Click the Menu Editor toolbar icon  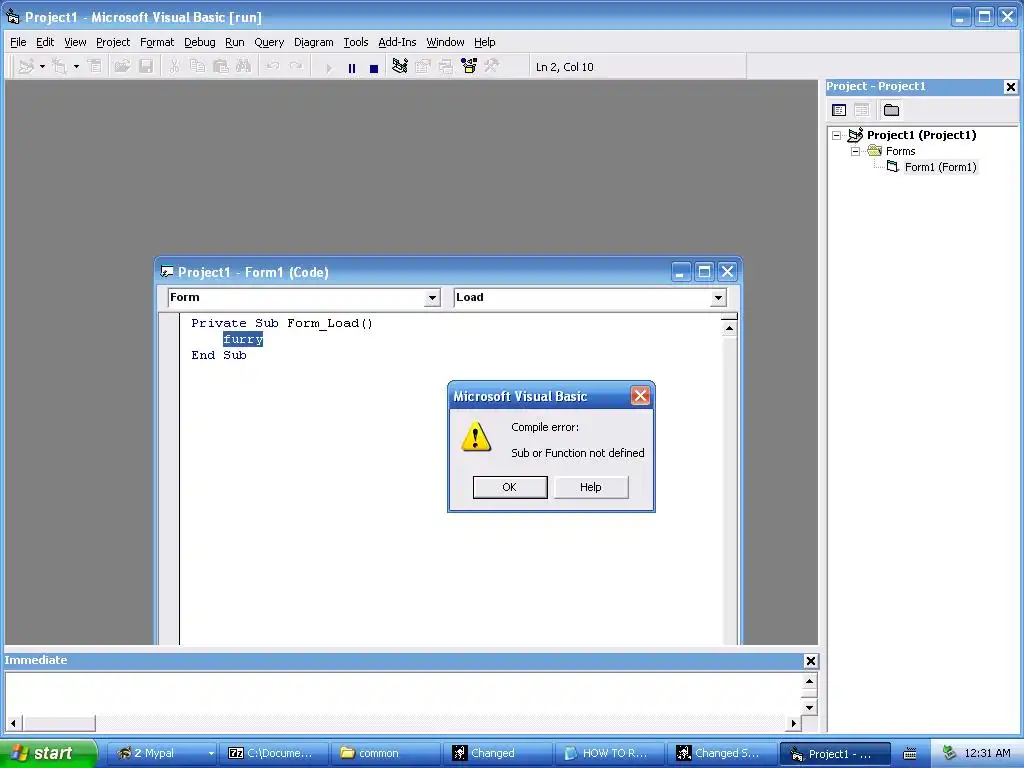tap(95, 67)
